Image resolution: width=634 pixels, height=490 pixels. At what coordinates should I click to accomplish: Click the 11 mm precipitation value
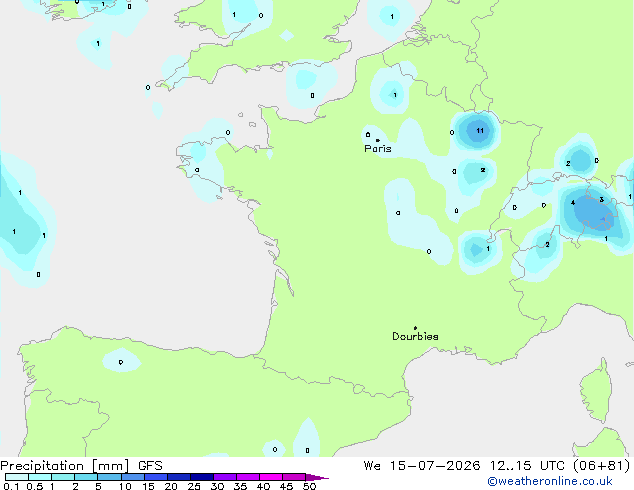coord(480,131)
